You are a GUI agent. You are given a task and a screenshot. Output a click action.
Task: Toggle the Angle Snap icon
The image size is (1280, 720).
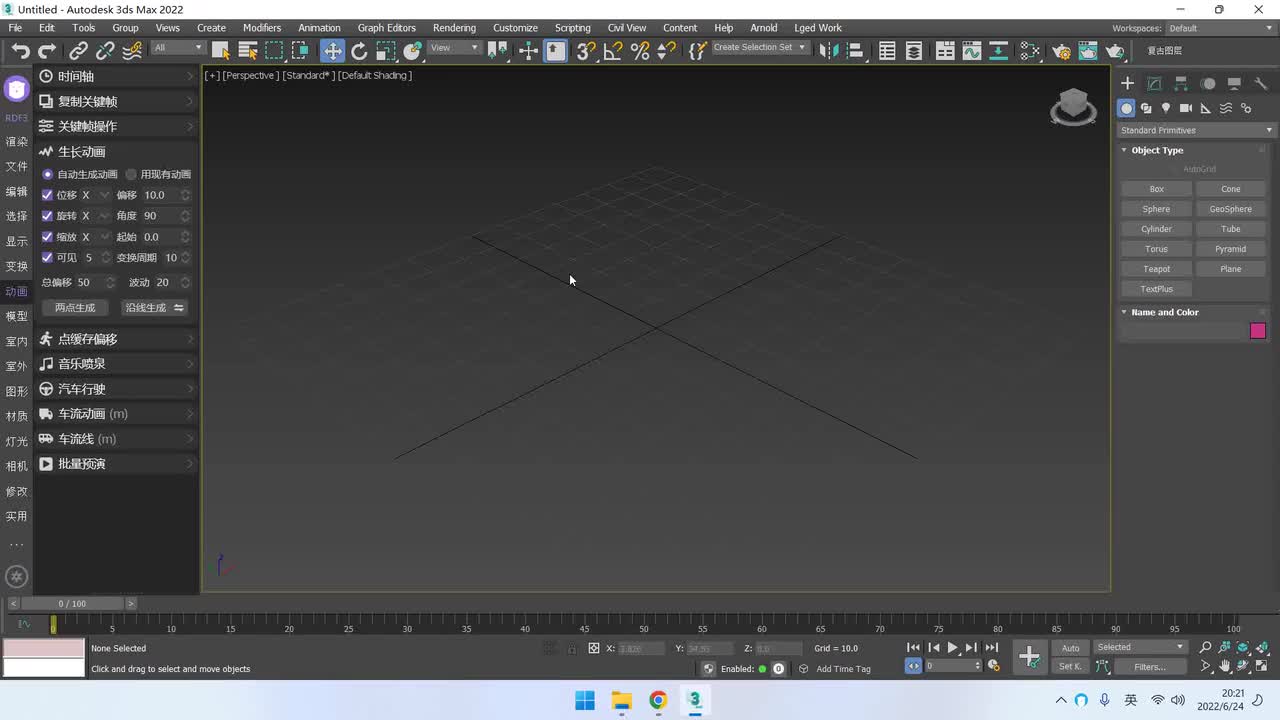613,51
